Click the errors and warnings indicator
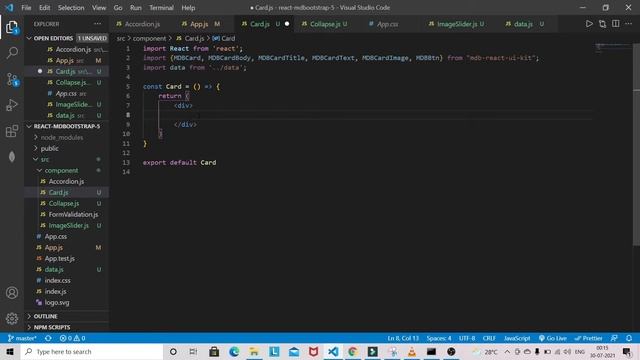Viewport: 640px width, 360px height. (72, 338)
